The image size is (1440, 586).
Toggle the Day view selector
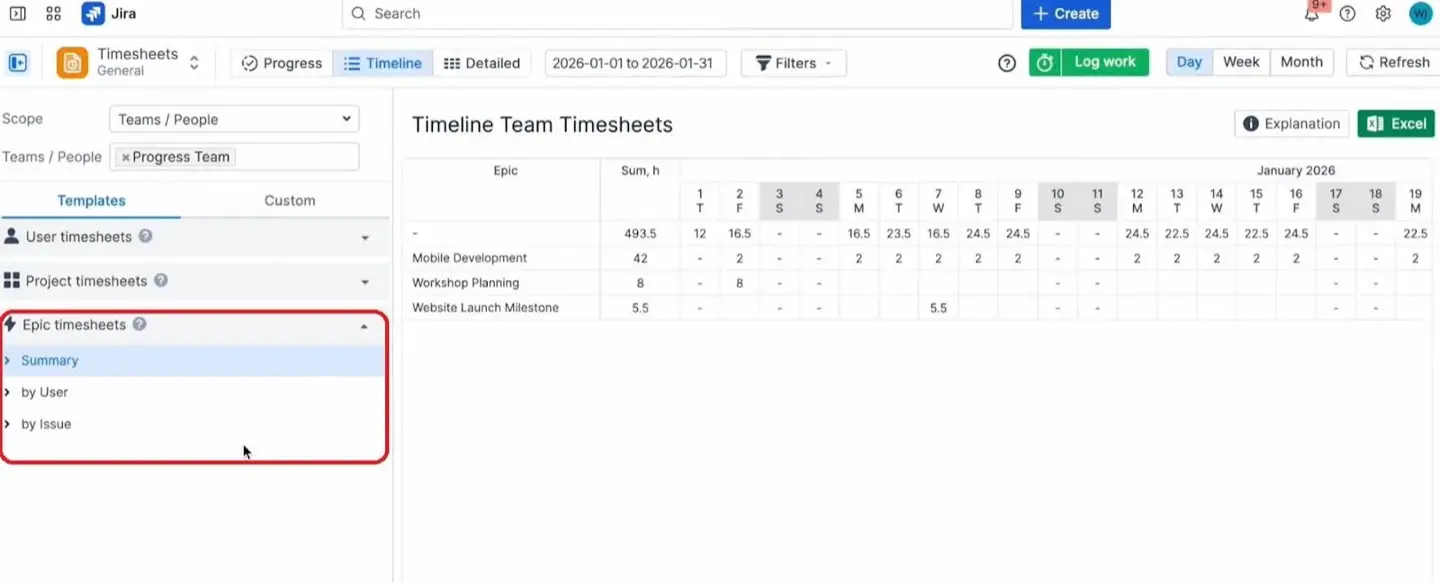coord(1188,61)
